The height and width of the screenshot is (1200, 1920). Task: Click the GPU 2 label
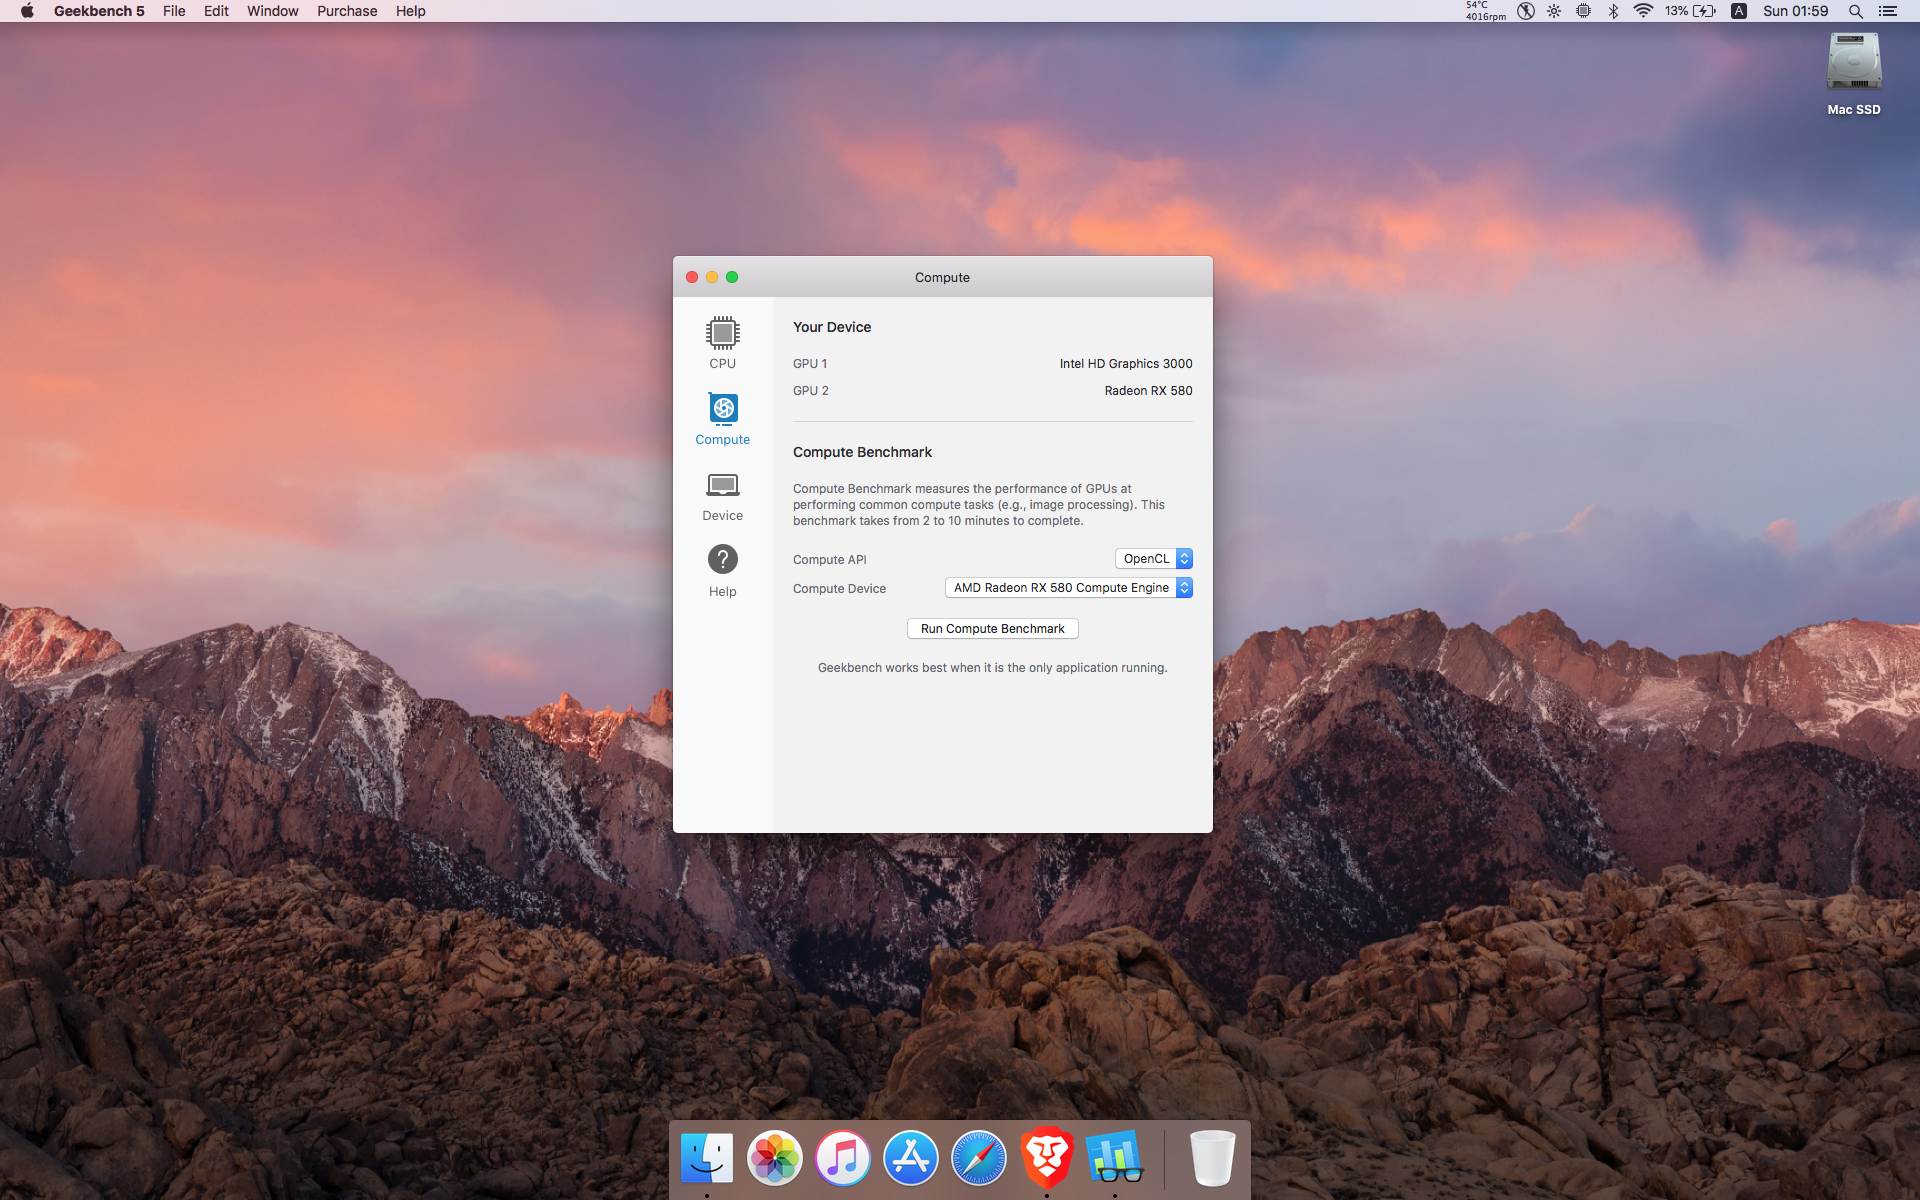click(x=811, y=391)
